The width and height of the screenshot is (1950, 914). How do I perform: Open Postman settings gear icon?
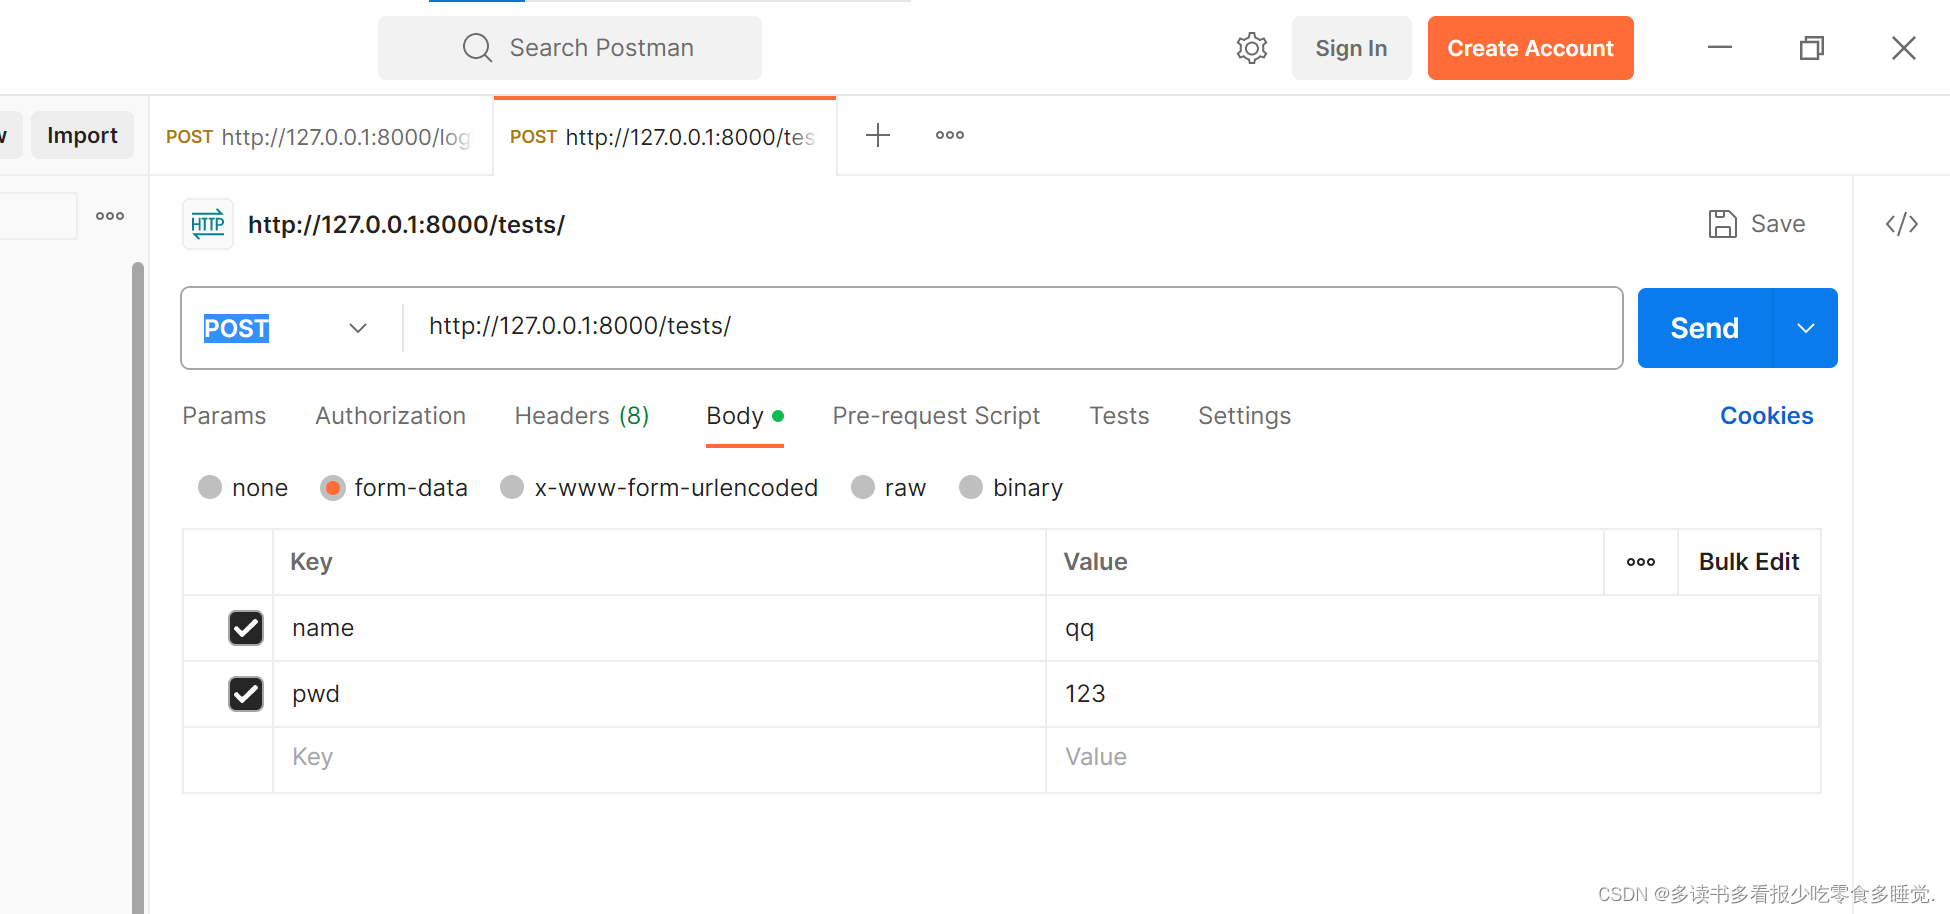coord(1251,48)
